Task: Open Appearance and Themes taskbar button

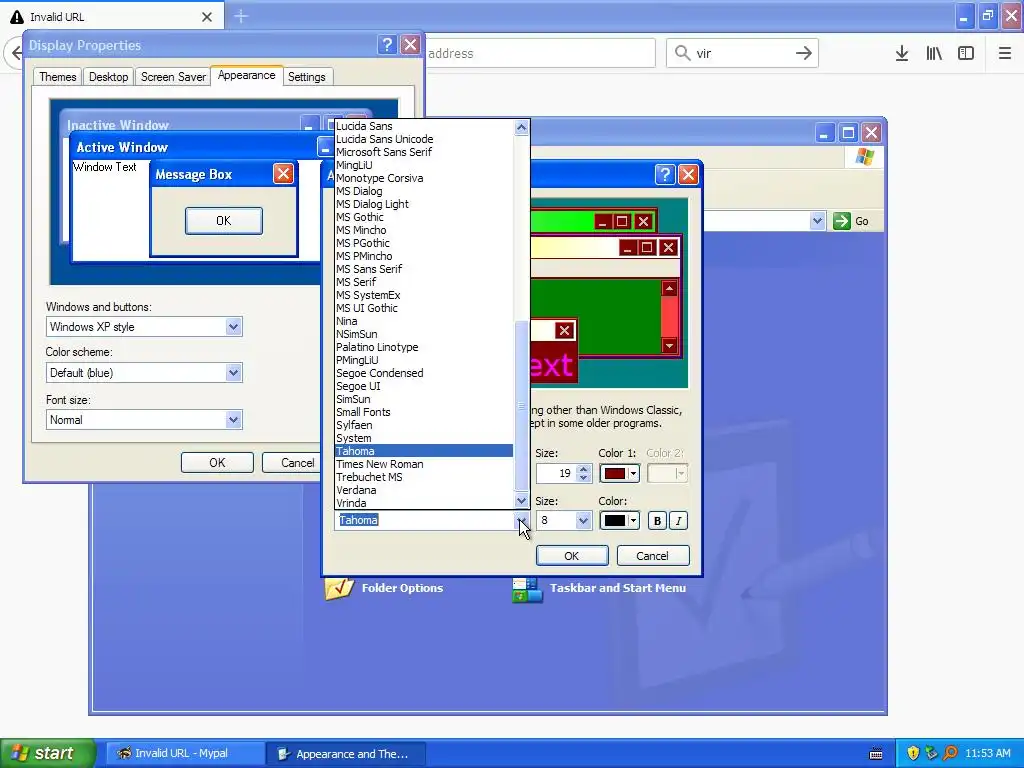Action: click(x=347, y=754)
